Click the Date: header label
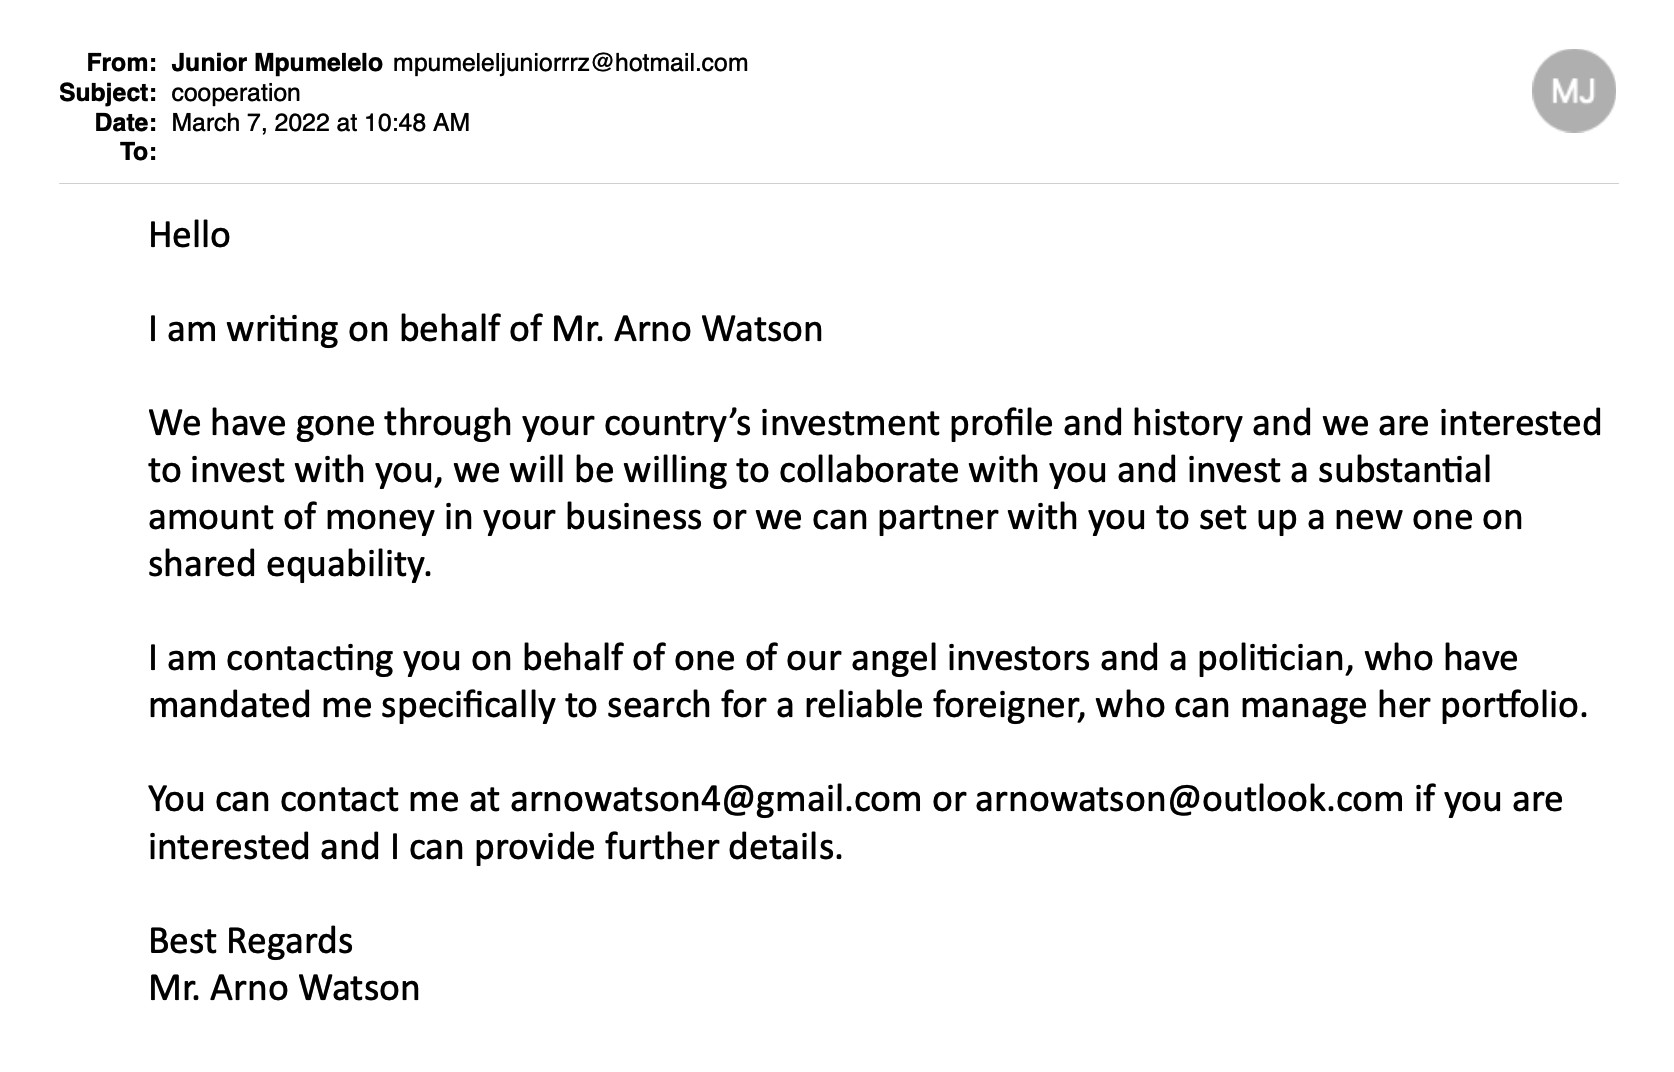 click(126, 122)
